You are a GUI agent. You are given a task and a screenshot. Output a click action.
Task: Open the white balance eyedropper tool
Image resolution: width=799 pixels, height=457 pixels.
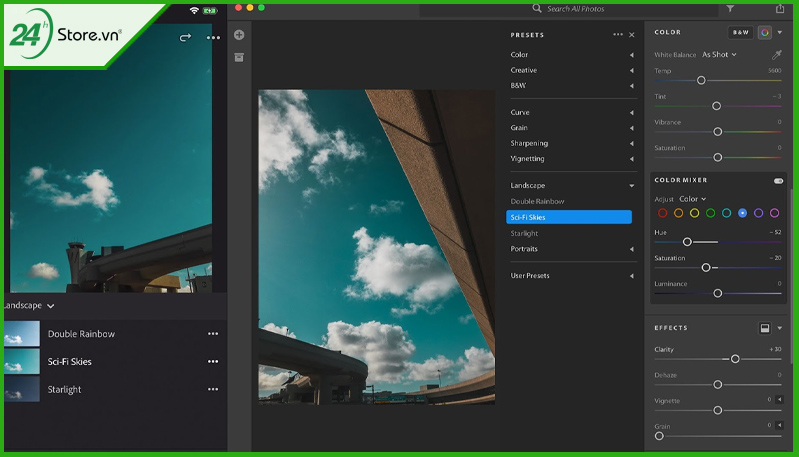pyautogui.click(x=777, y=55)
